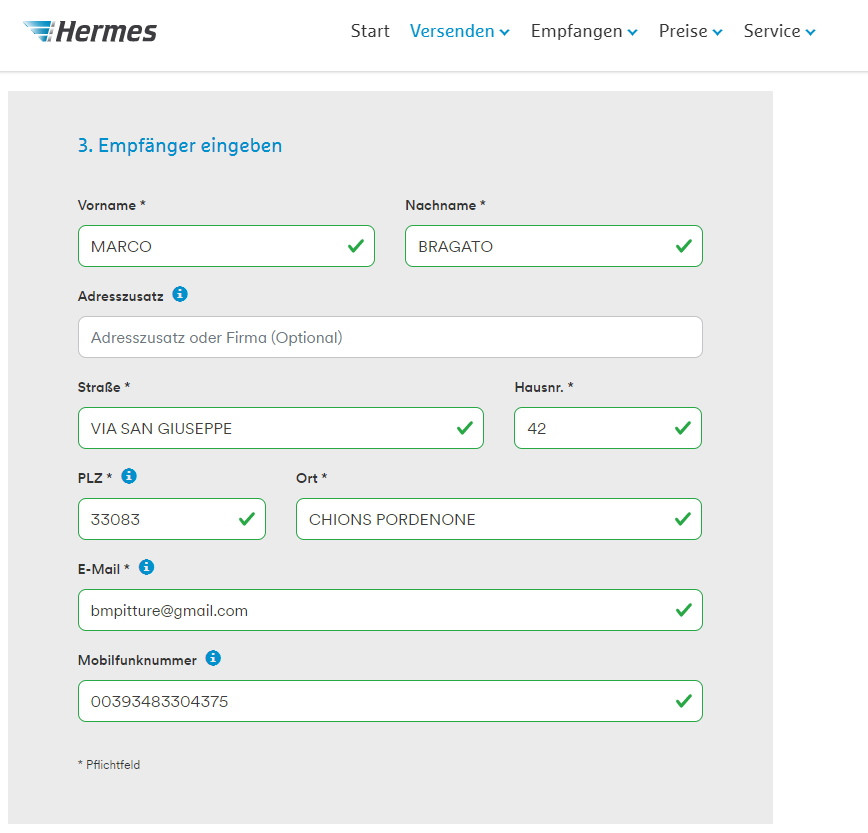Click the Hermes logo
Viewport: 868px width, 833px height.
coord(90,31)
